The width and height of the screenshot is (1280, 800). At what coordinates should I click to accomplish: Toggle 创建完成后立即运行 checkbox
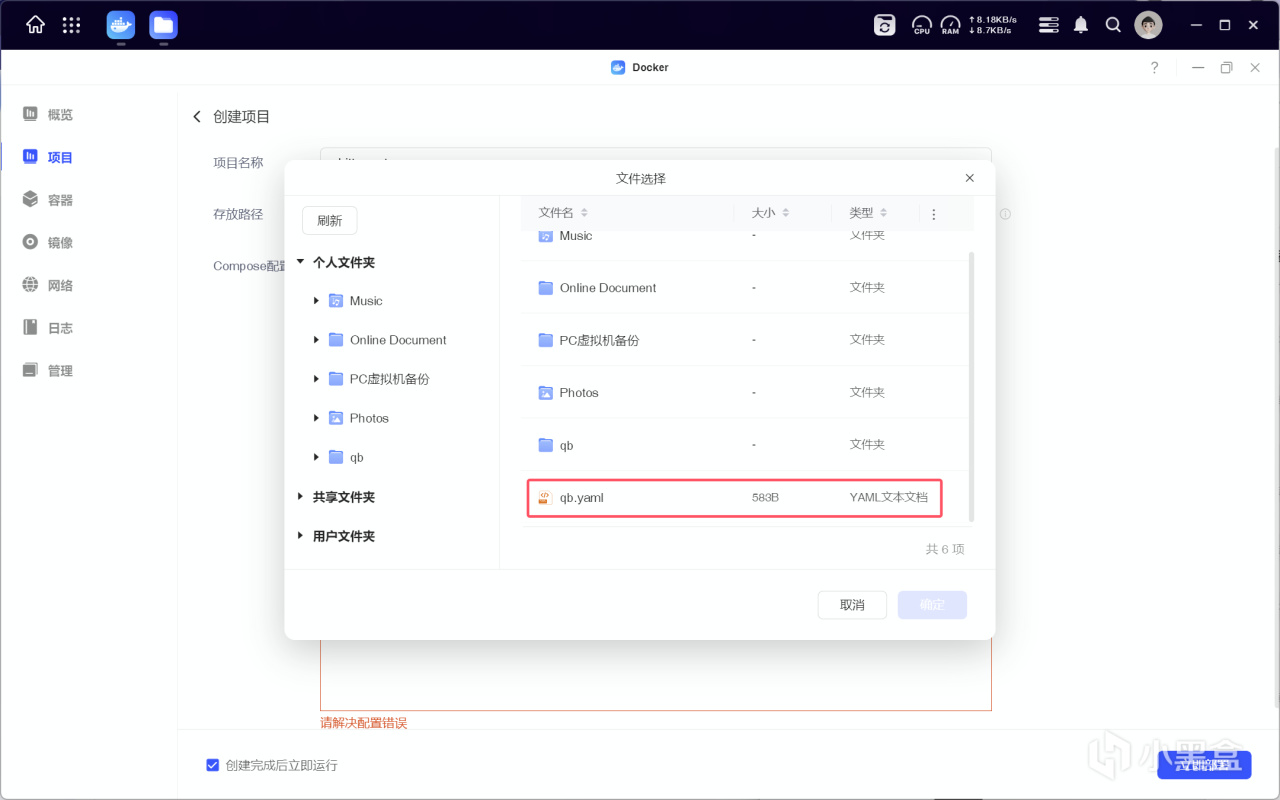coord(212,765)
